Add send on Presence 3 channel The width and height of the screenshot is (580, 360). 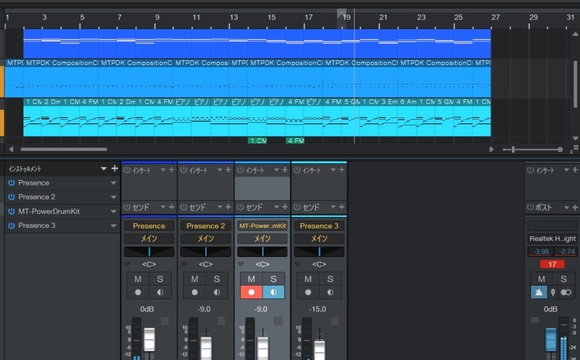341,207
